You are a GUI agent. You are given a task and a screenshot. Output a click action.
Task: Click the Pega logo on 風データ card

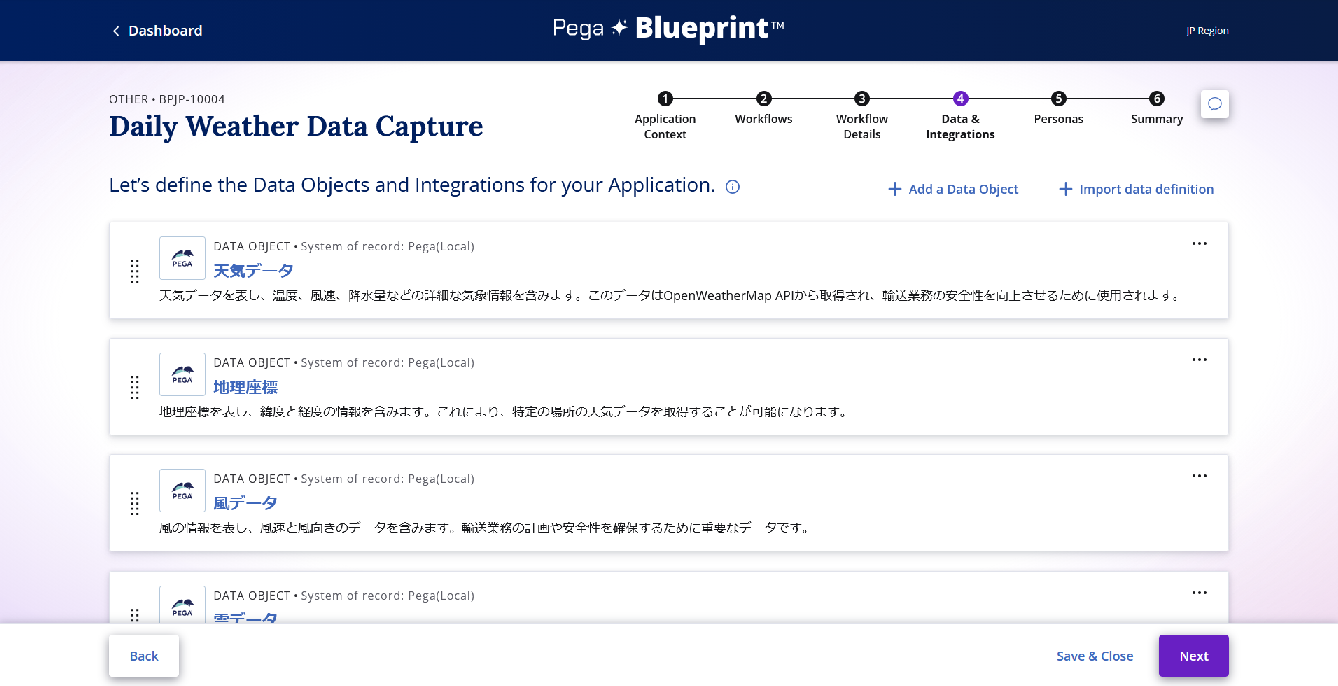click(182, 491)
